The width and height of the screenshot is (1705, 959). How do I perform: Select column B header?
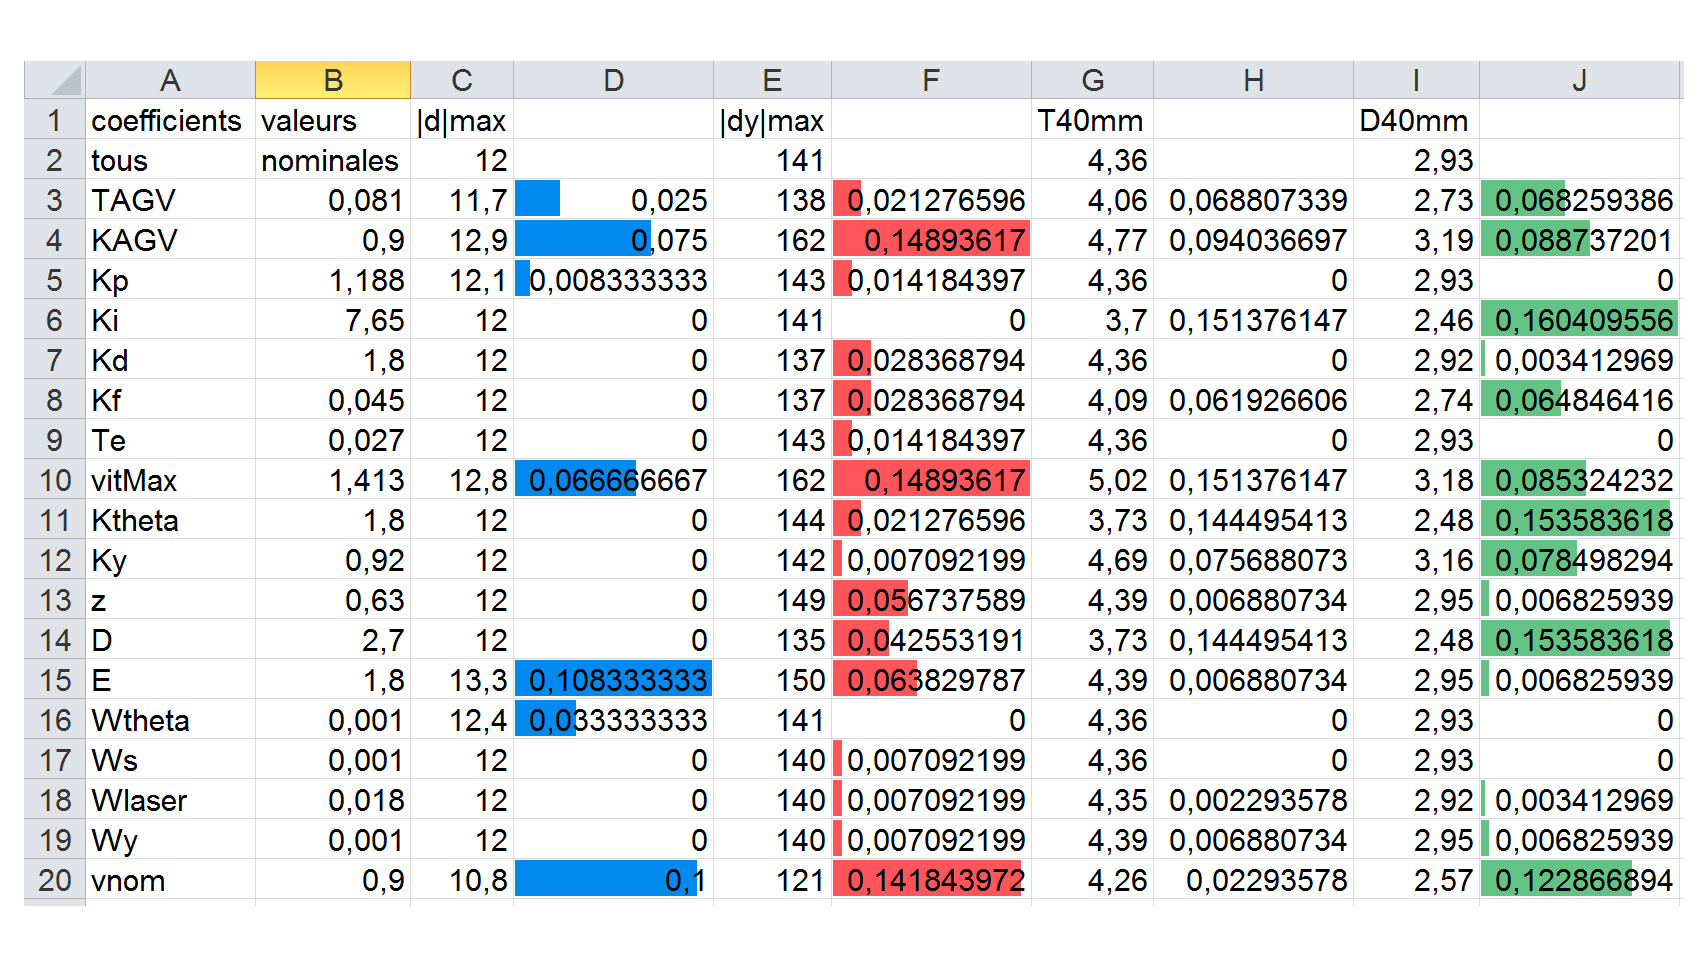tap(333, 80)
